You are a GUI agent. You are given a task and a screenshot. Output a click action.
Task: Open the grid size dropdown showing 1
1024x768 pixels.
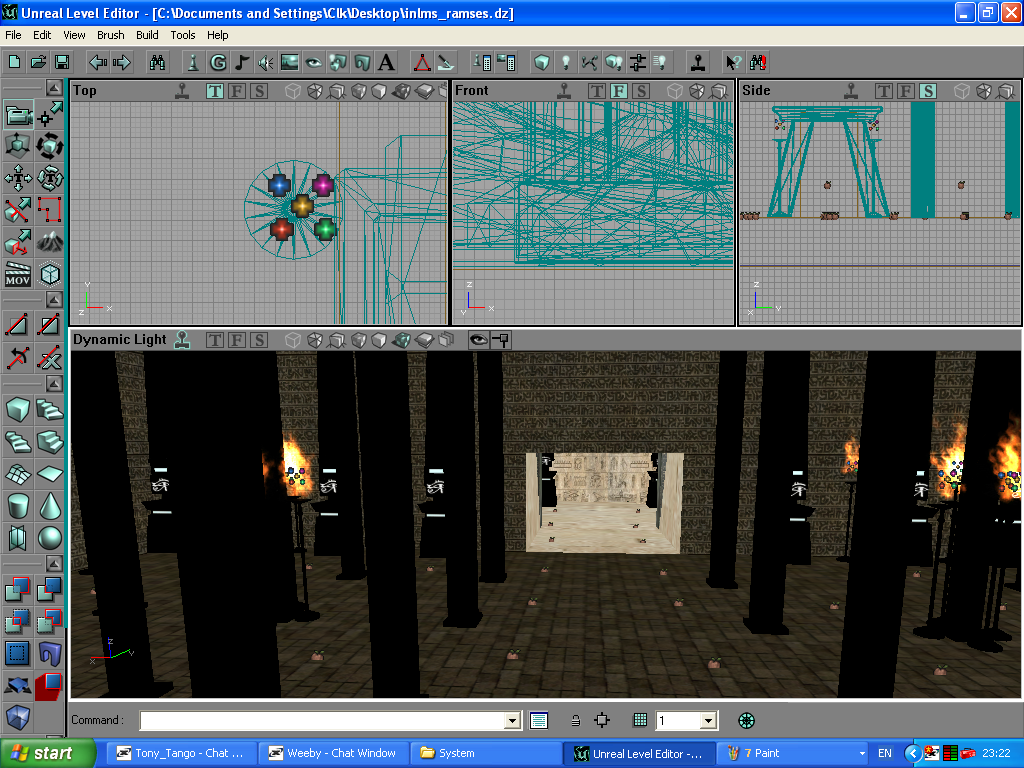(708, 720)
